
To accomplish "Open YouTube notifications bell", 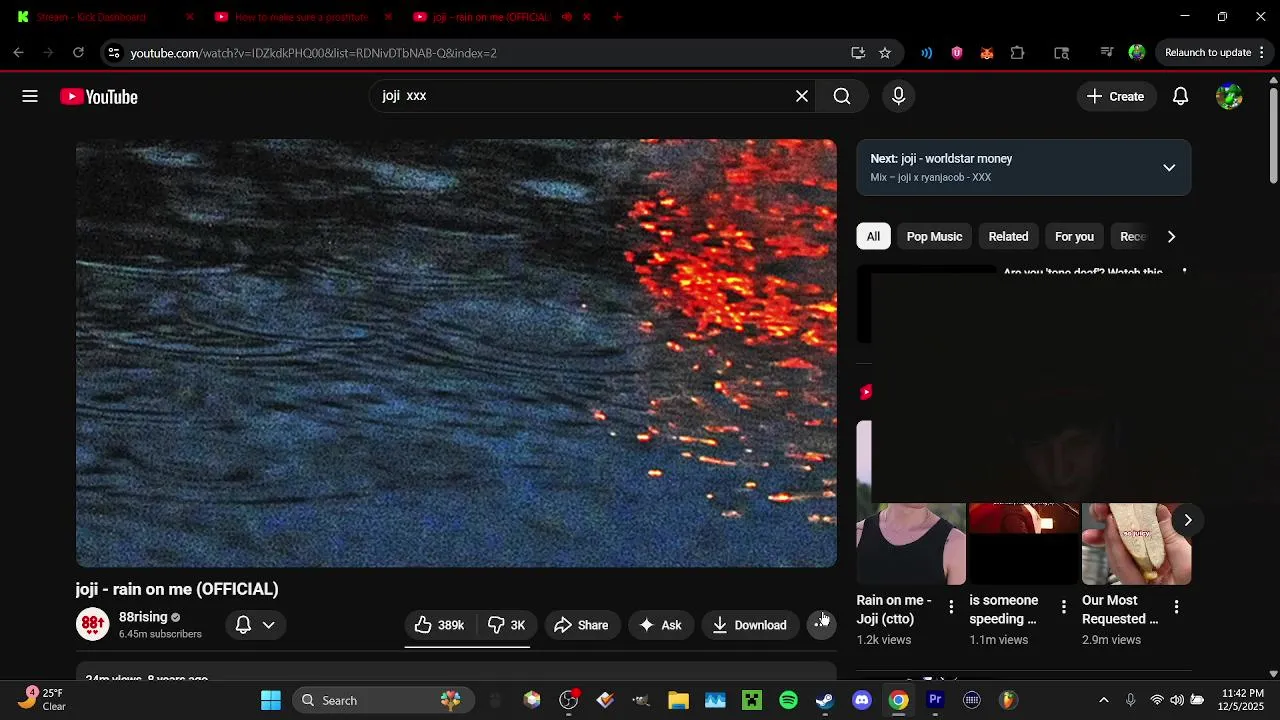I will point(1180,96).
